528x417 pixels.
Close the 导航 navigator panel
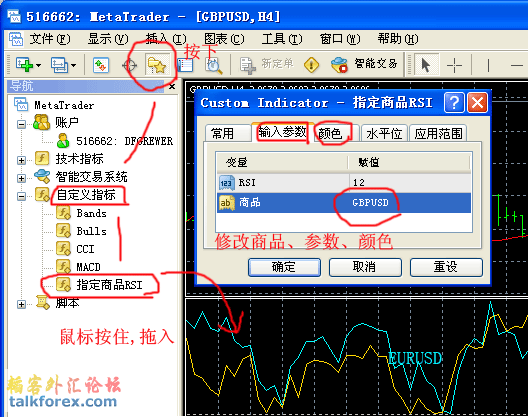[x=172, y=87]
